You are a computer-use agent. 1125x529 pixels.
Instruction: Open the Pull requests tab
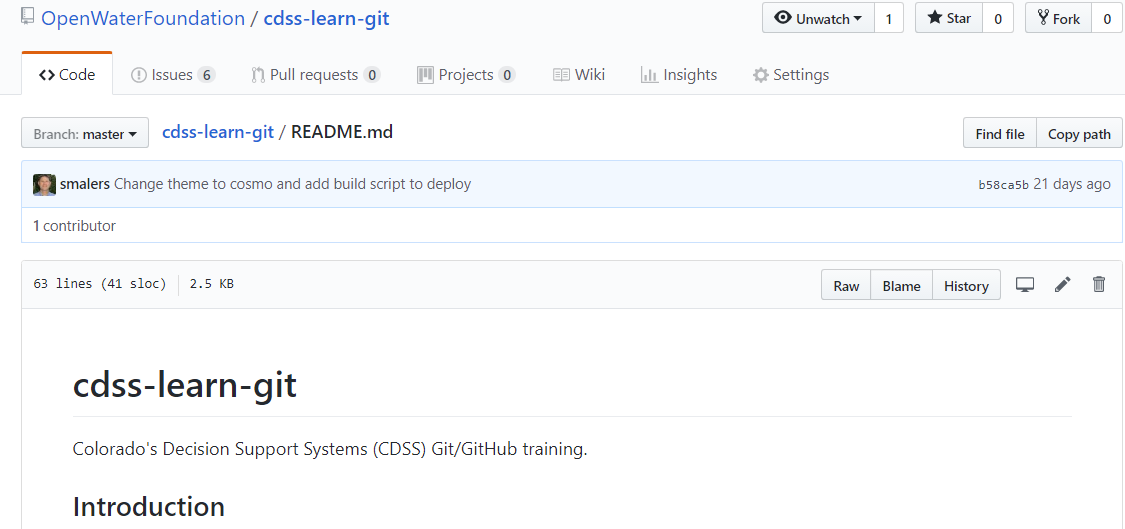[316, 75]
